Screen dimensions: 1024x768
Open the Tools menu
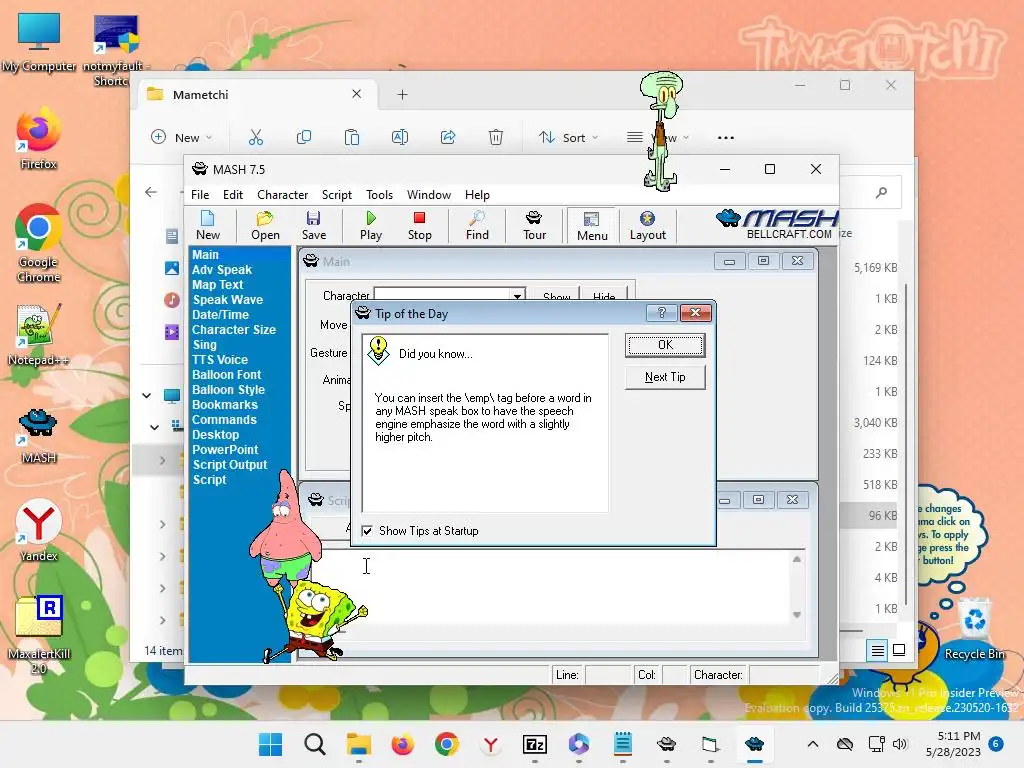379,195
